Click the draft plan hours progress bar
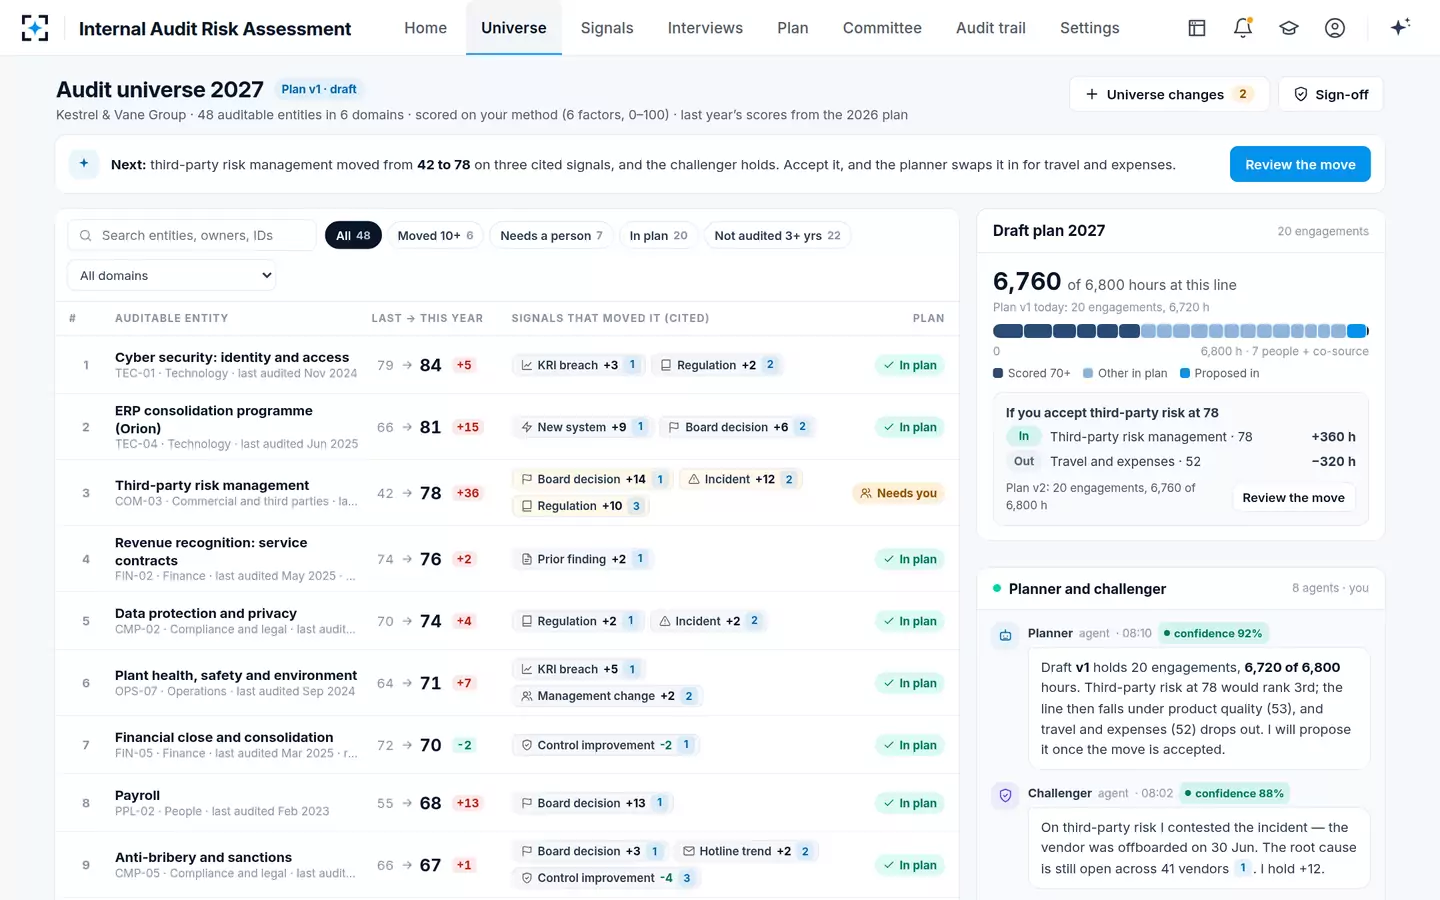This screenshot has height=900, width=1440. point(1181,331)
